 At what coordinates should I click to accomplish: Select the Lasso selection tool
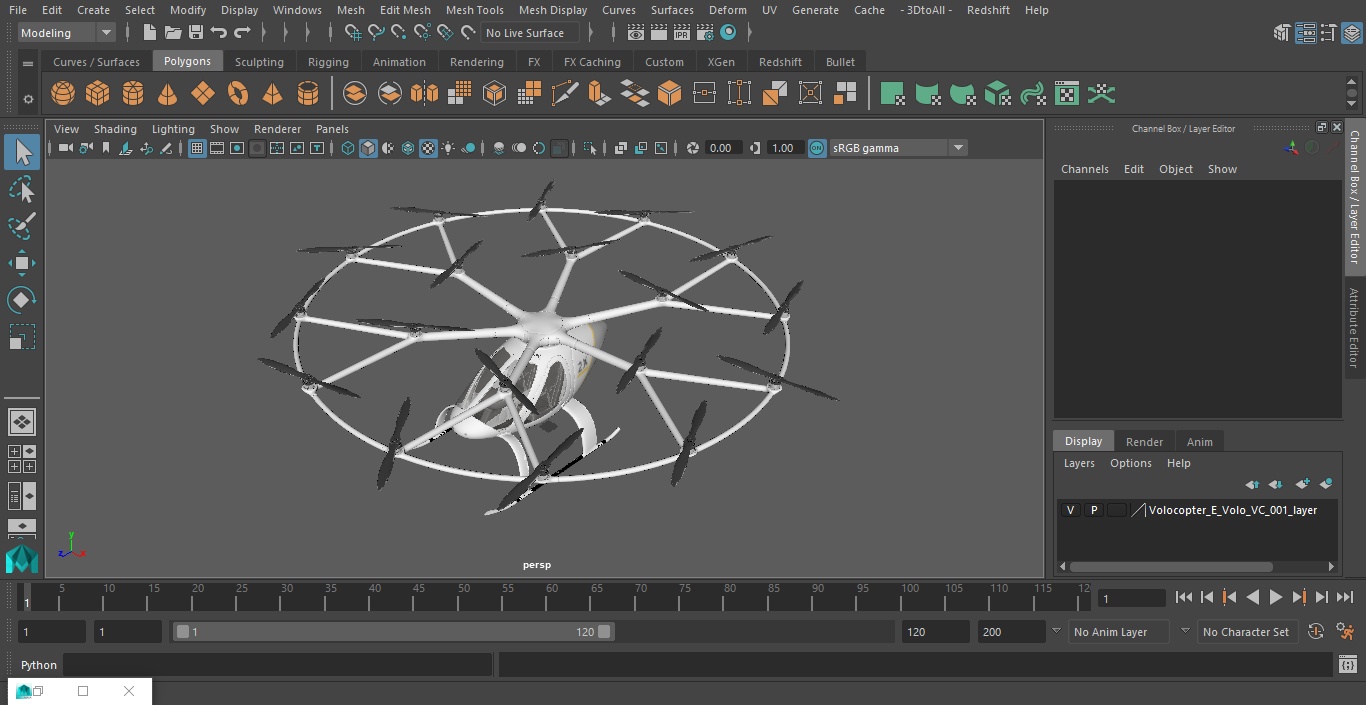click(22, 189)
